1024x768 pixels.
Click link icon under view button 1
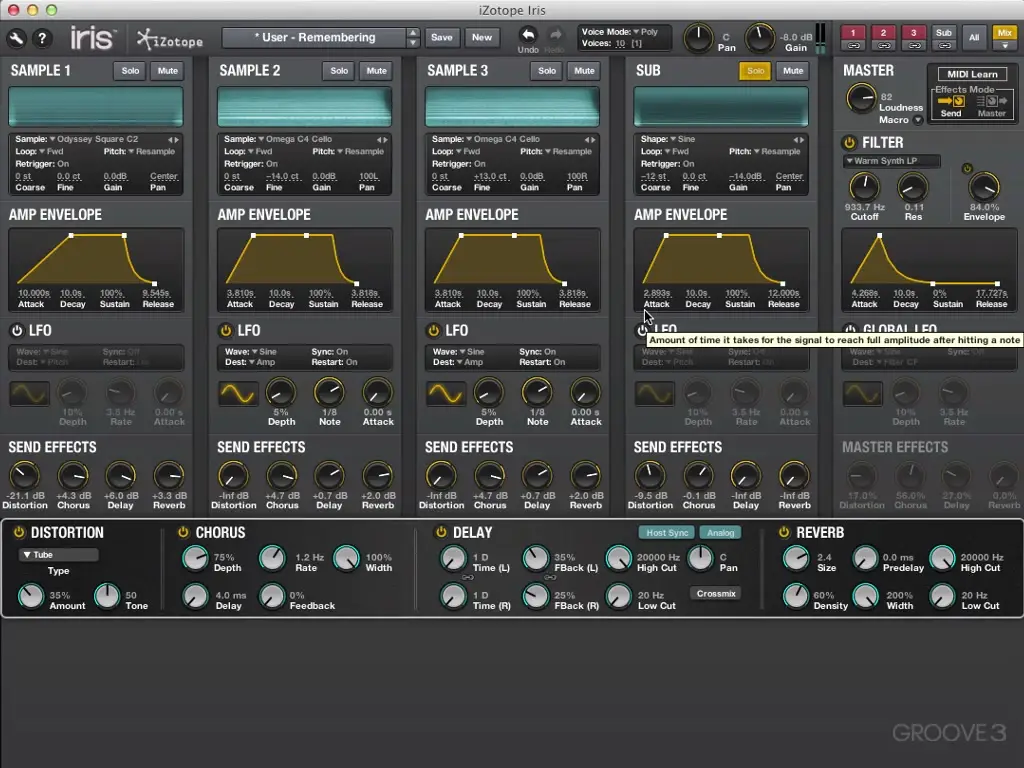click(853, 46)
